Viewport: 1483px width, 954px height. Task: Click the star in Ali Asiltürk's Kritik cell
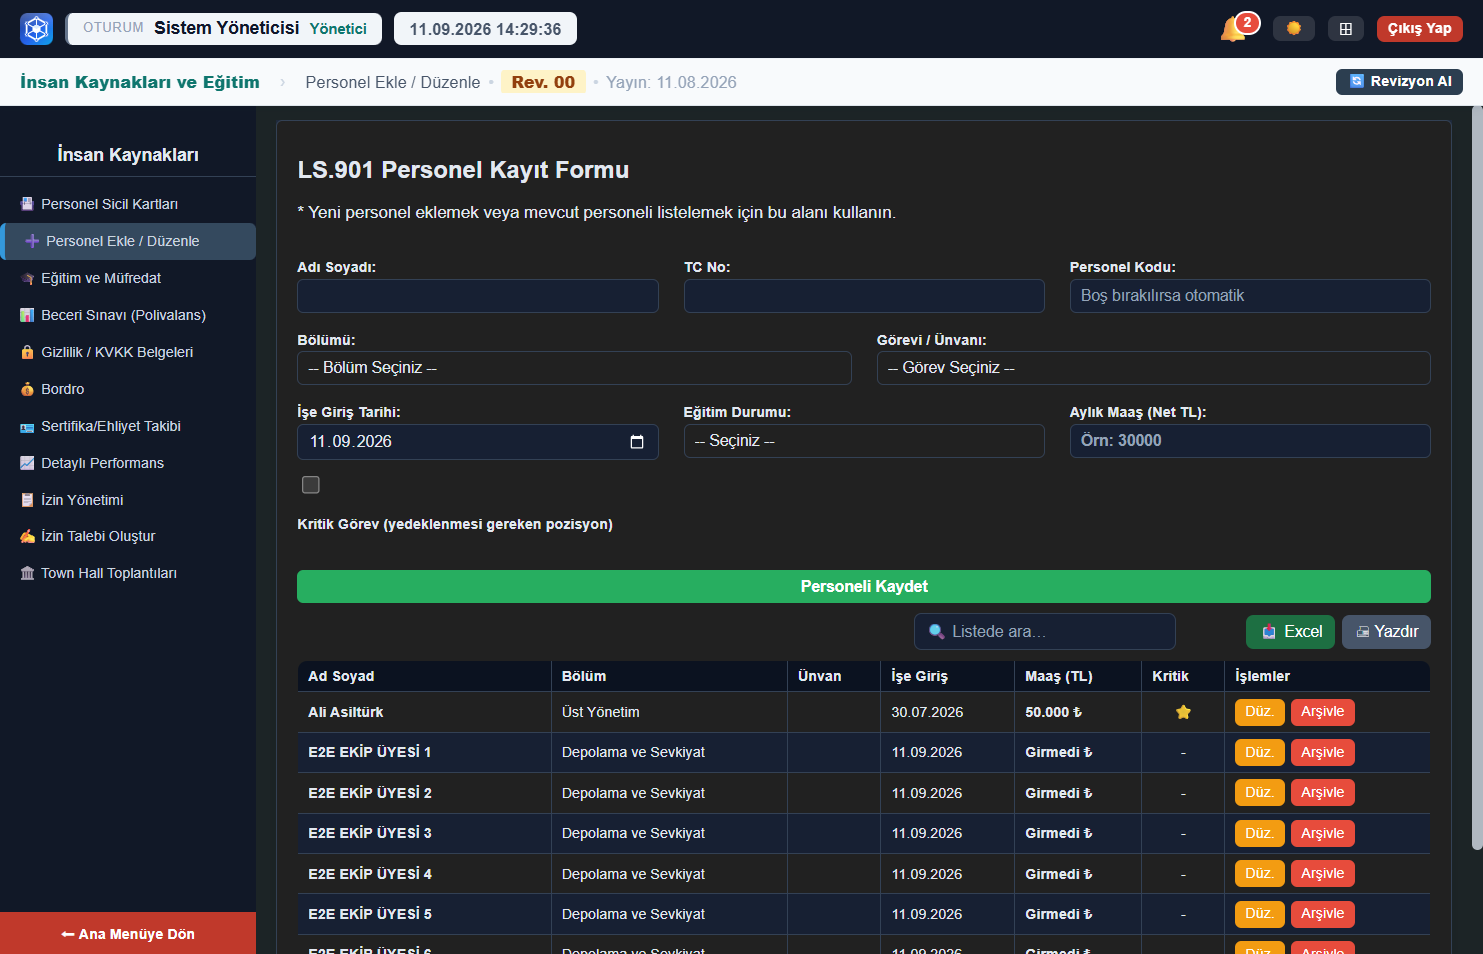[1183, 712]
